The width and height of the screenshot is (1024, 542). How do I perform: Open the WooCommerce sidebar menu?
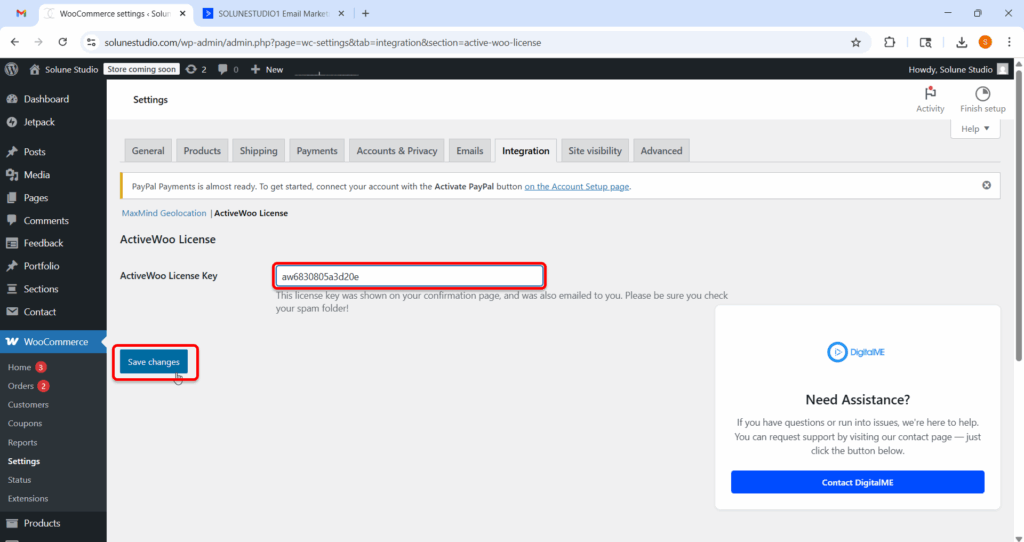click(53, 342)
